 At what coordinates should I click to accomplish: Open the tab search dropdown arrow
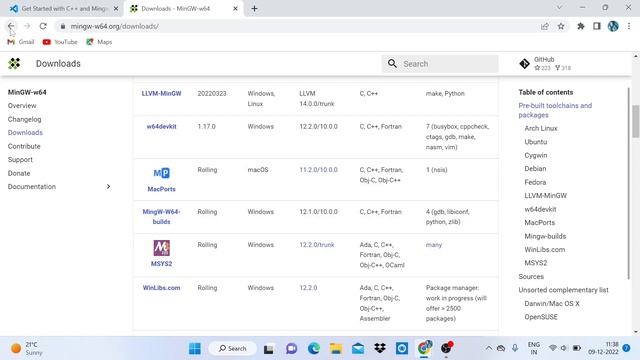560,8
